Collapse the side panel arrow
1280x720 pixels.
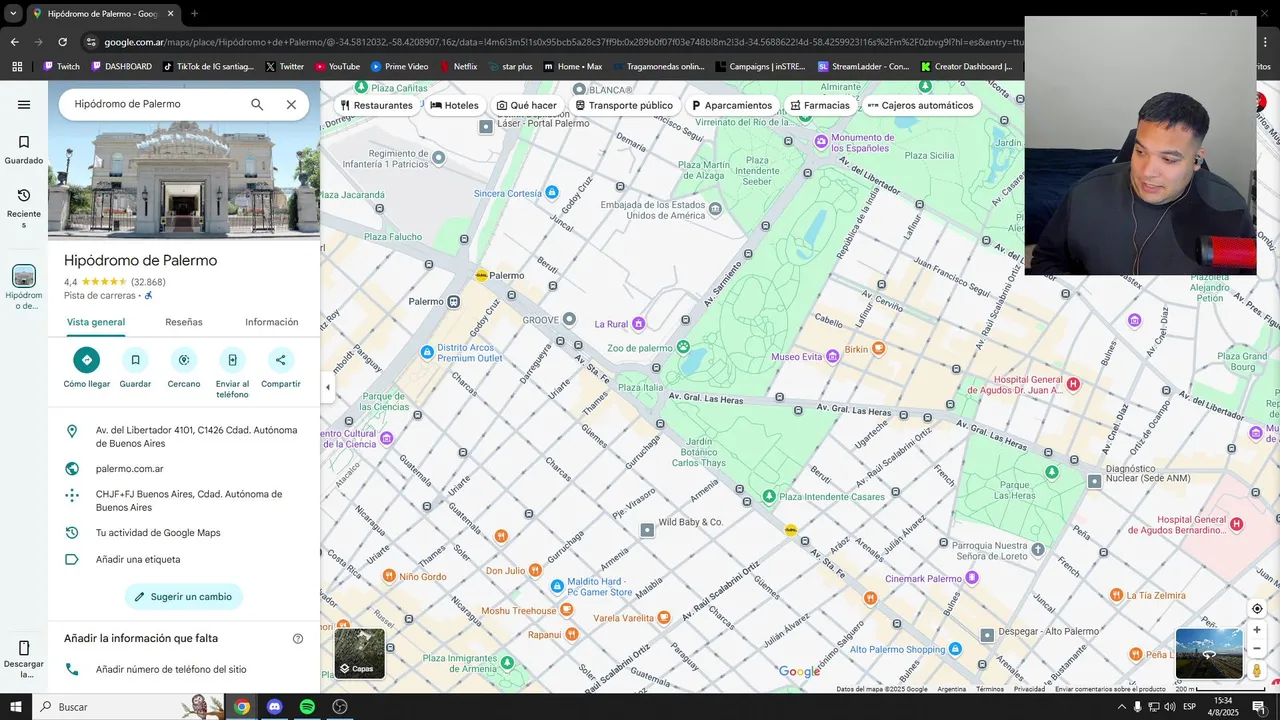pos(328,388)
